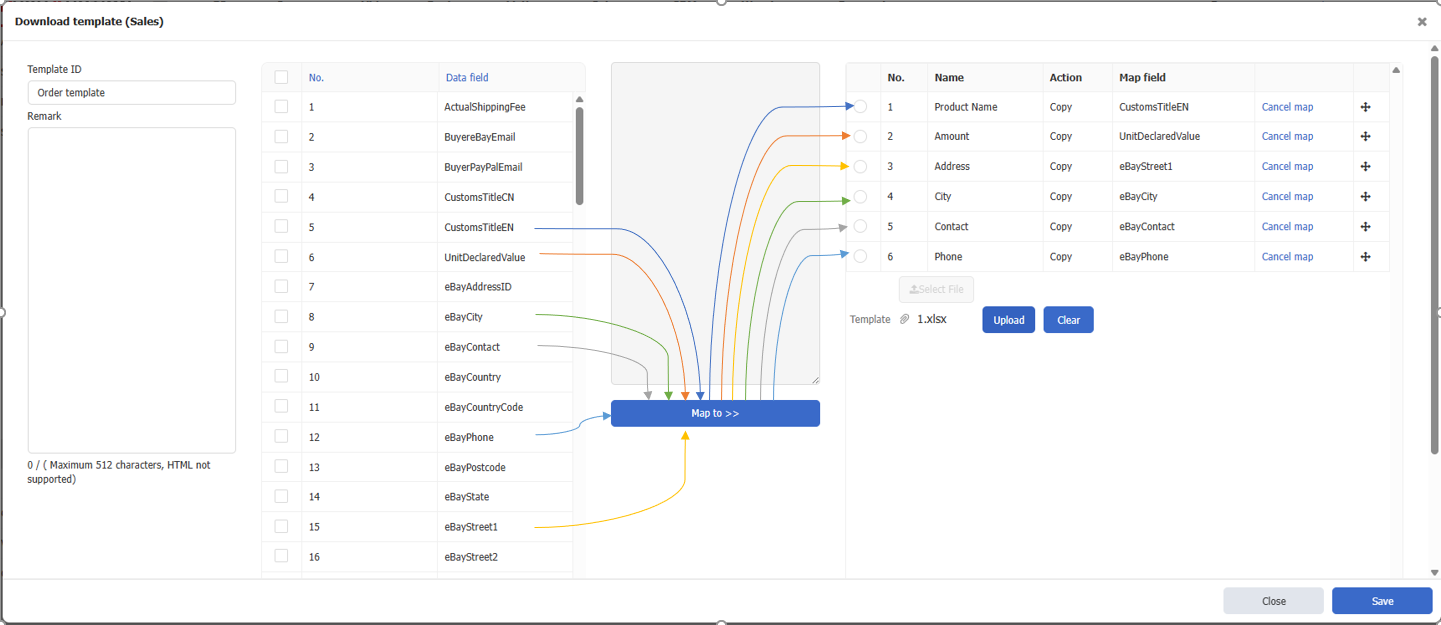Check the box for eBayStreet2
The width and height of the screenshot is (1441, 625).
281,556
